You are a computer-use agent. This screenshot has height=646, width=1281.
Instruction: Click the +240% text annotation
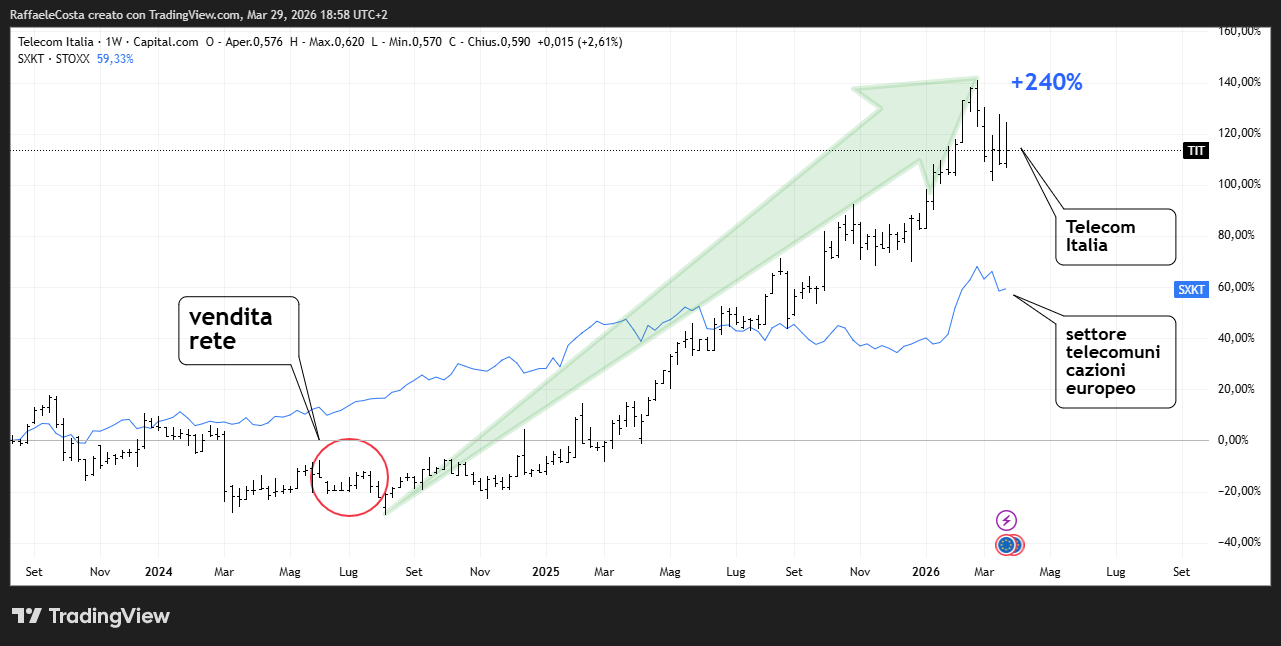pos(1046,83)
